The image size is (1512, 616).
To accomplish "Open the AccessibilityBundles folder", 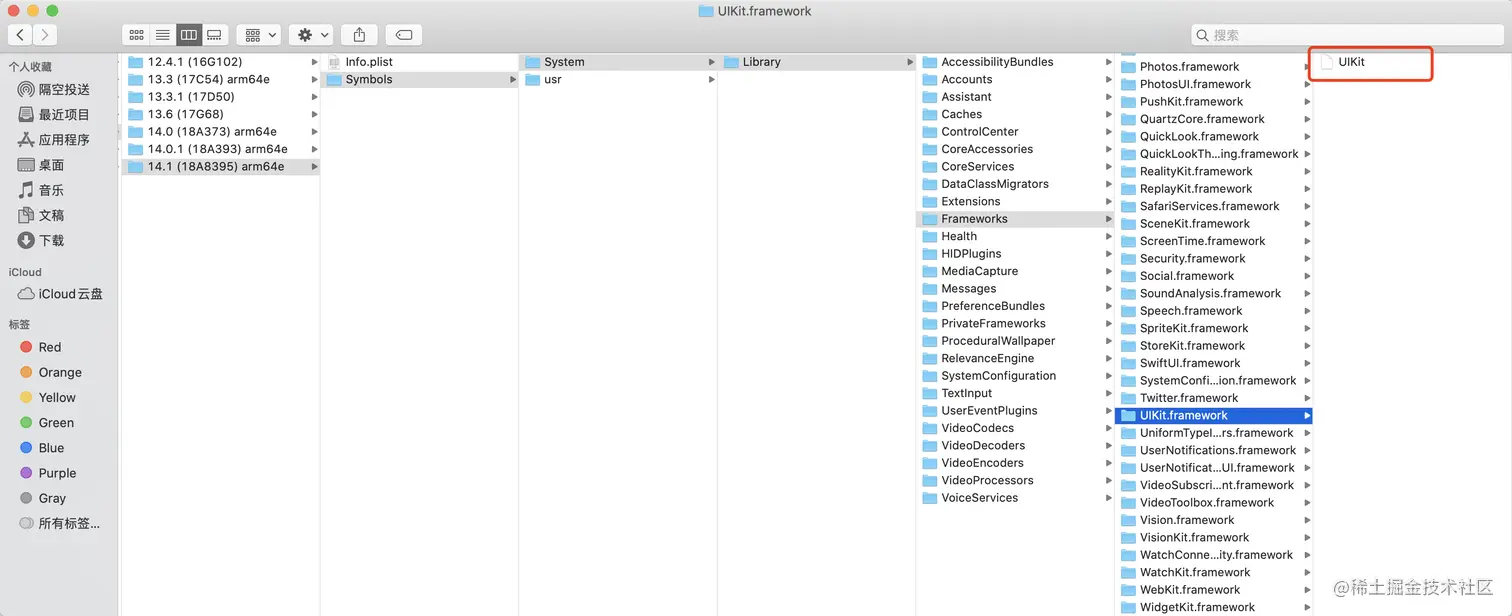I will [x=1015, y=62].
